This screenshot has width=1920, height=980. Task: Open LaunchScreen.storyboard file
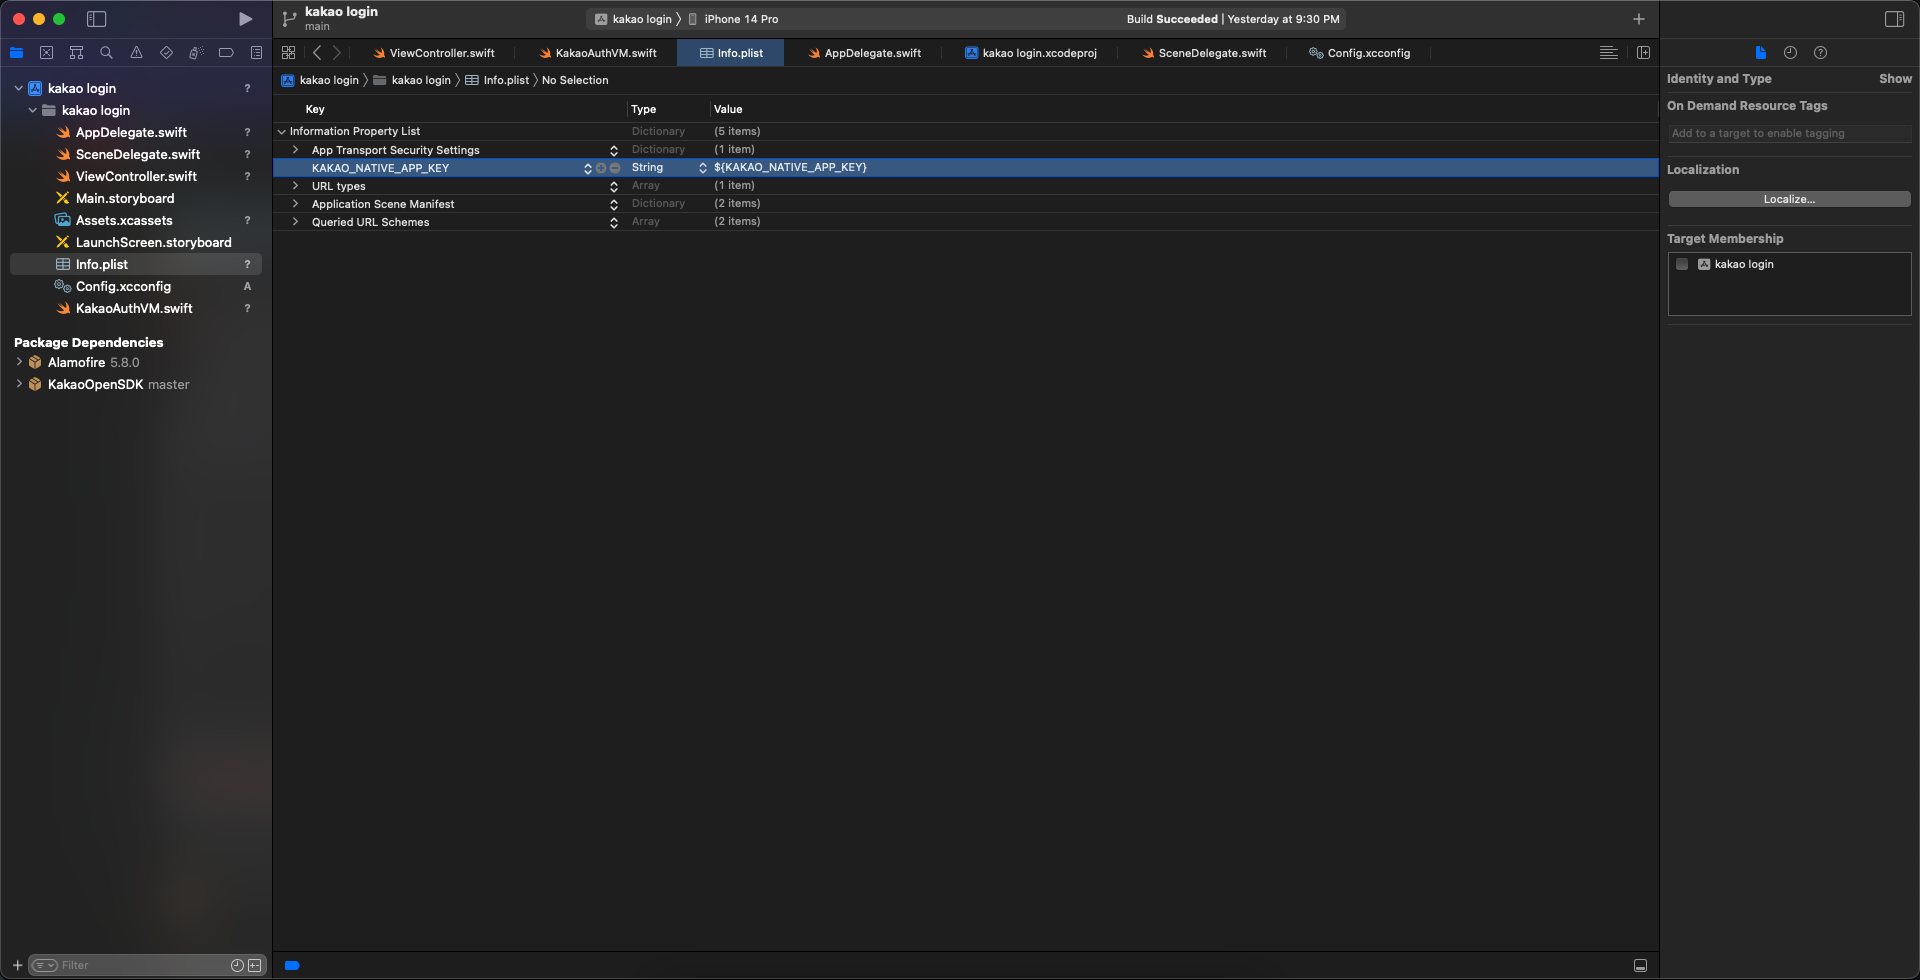click(x=153, y=242)
